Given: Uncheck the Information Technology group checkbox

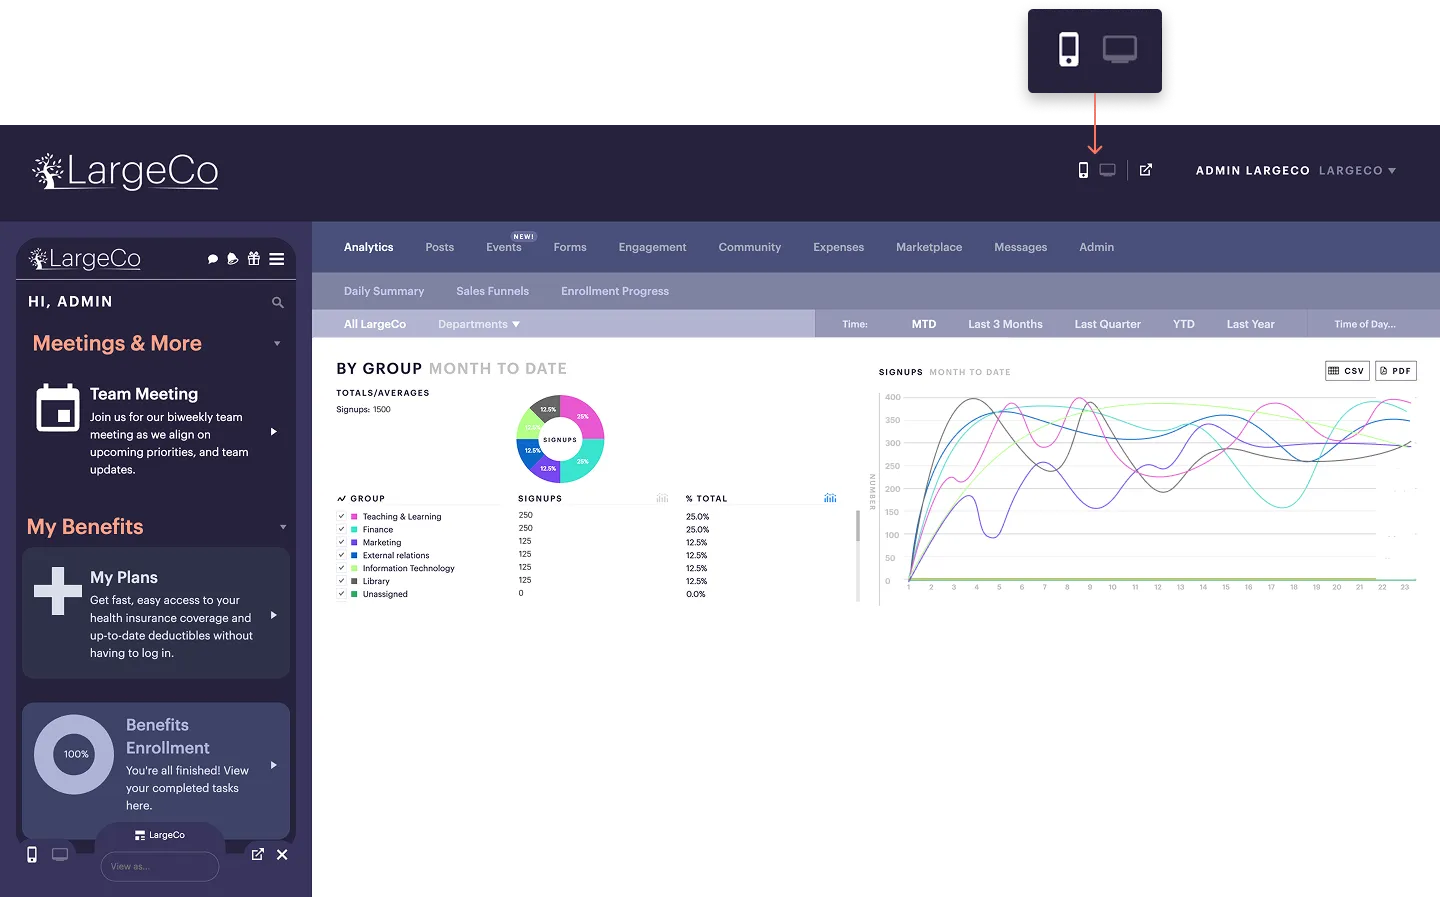Looking at the screenshot, I should 341,568.
